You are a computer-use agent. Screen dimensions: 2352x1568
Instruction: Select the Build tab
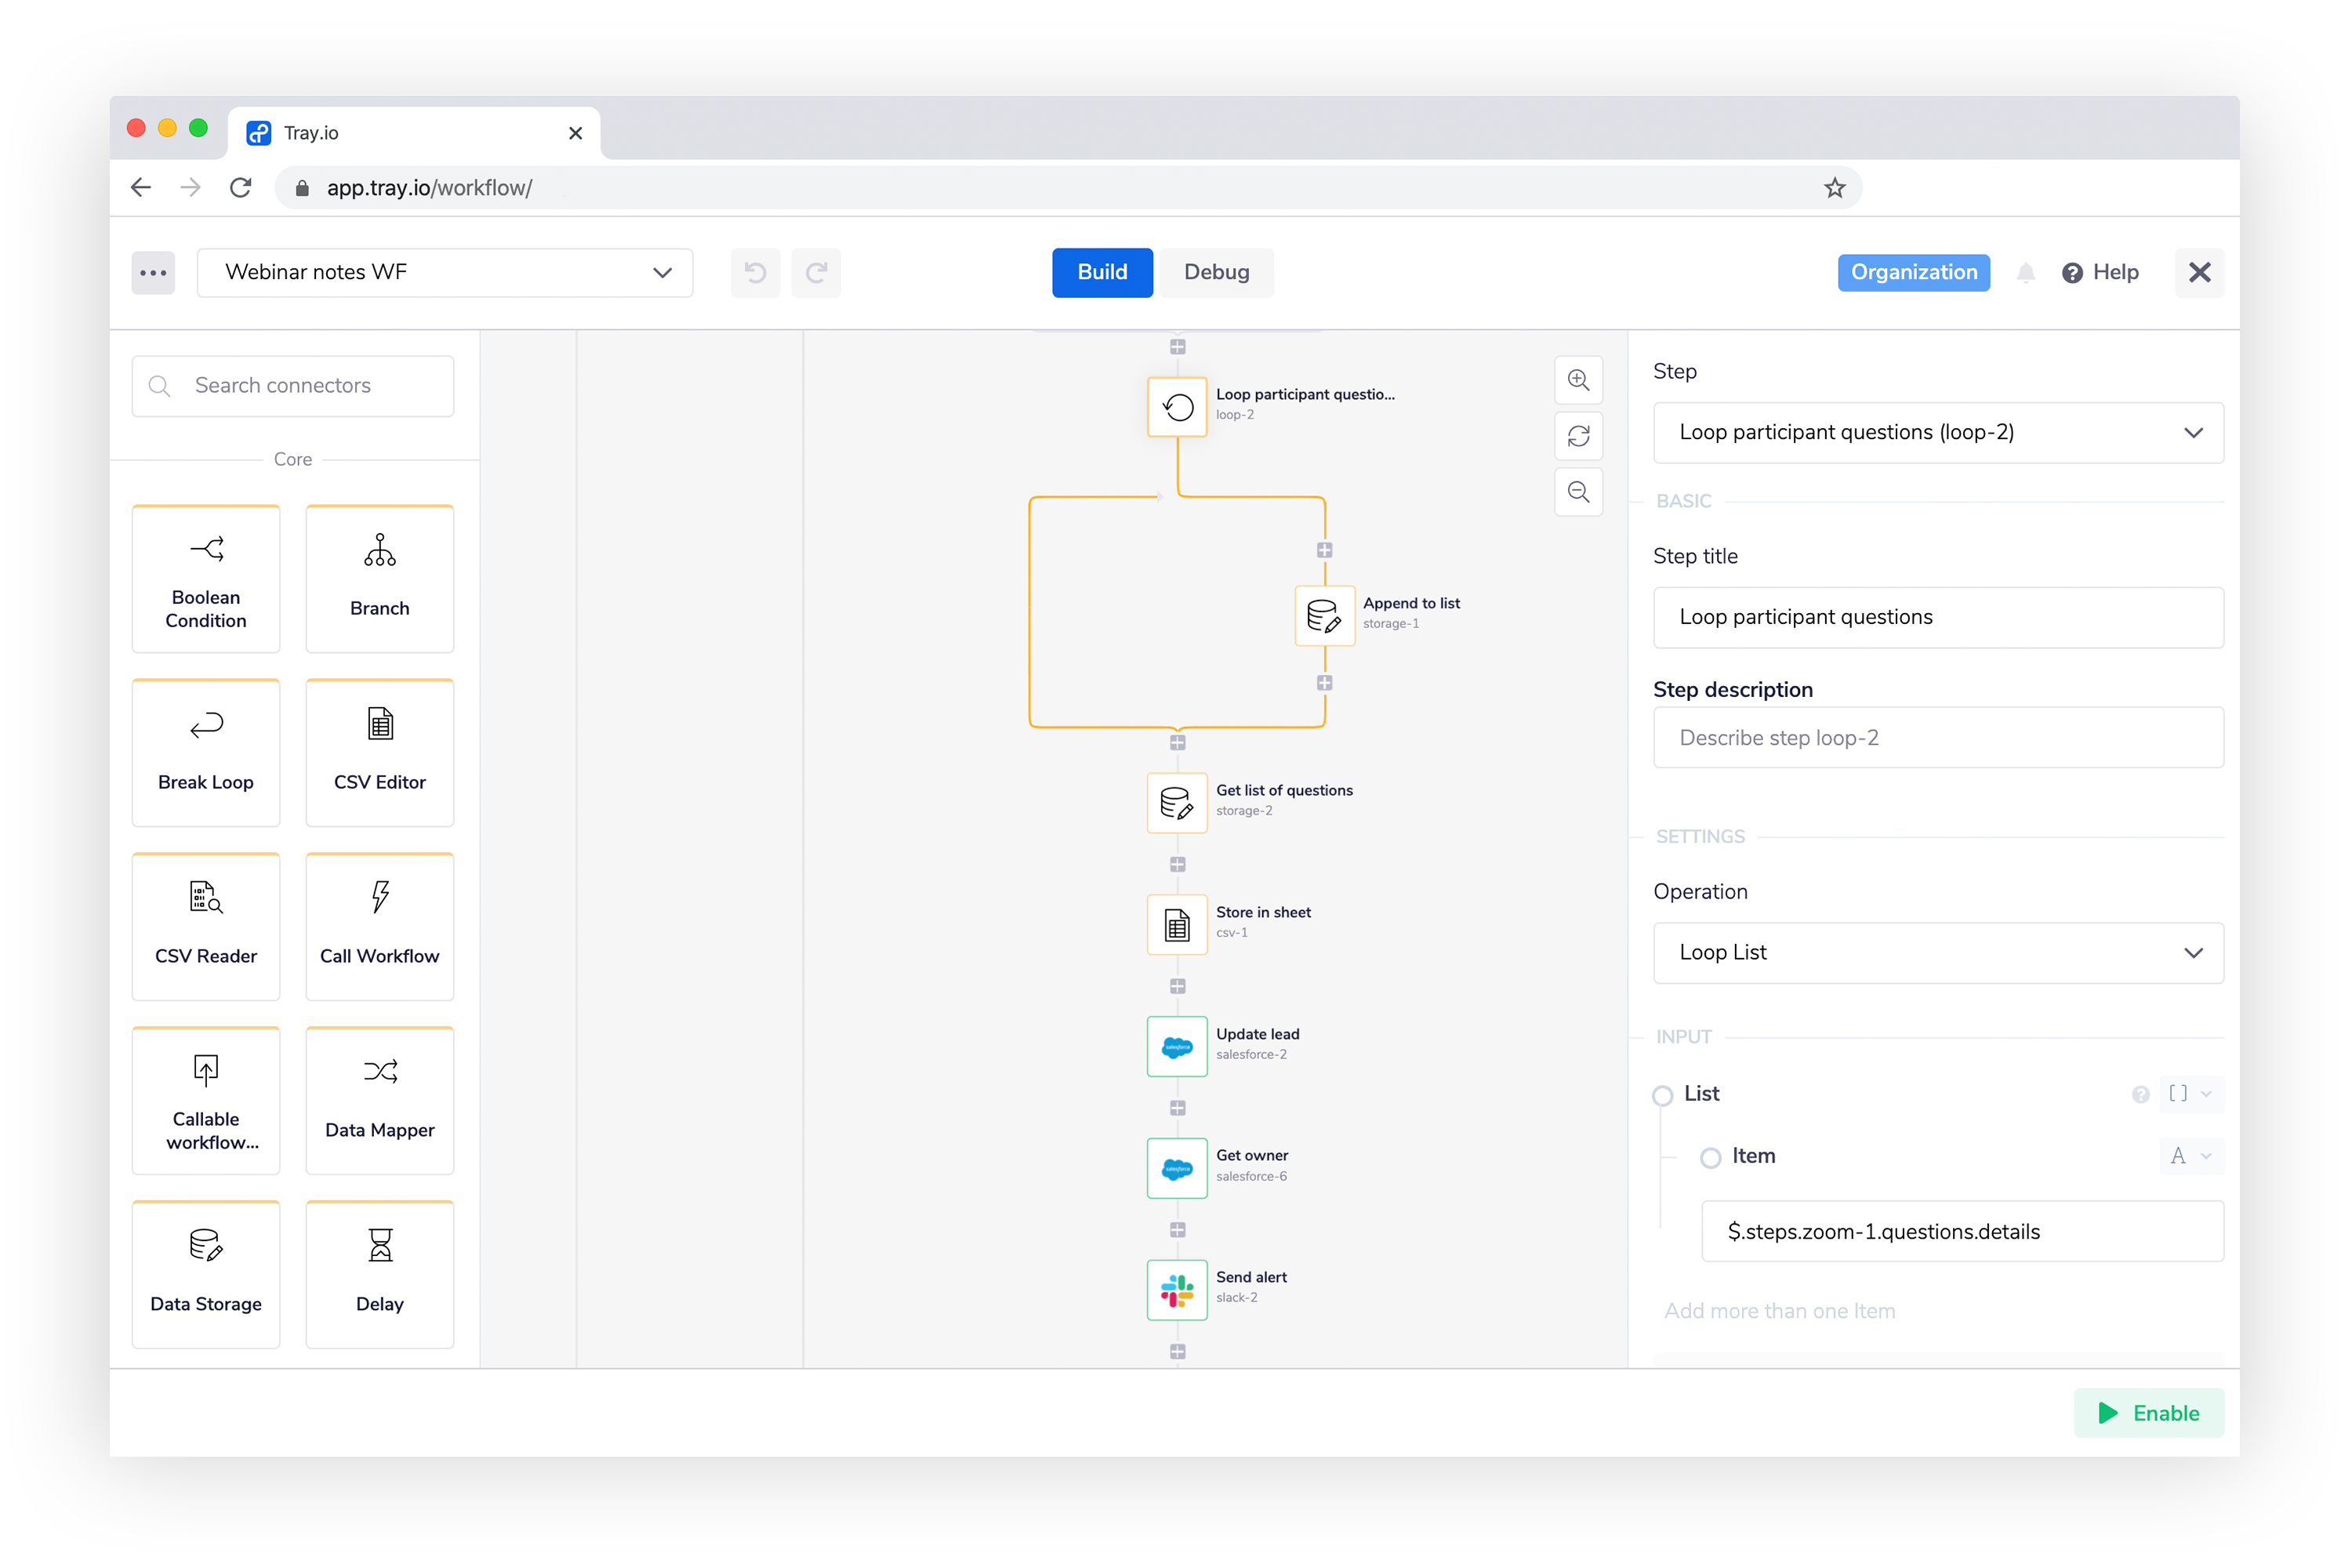click(x=1101, y=273)
